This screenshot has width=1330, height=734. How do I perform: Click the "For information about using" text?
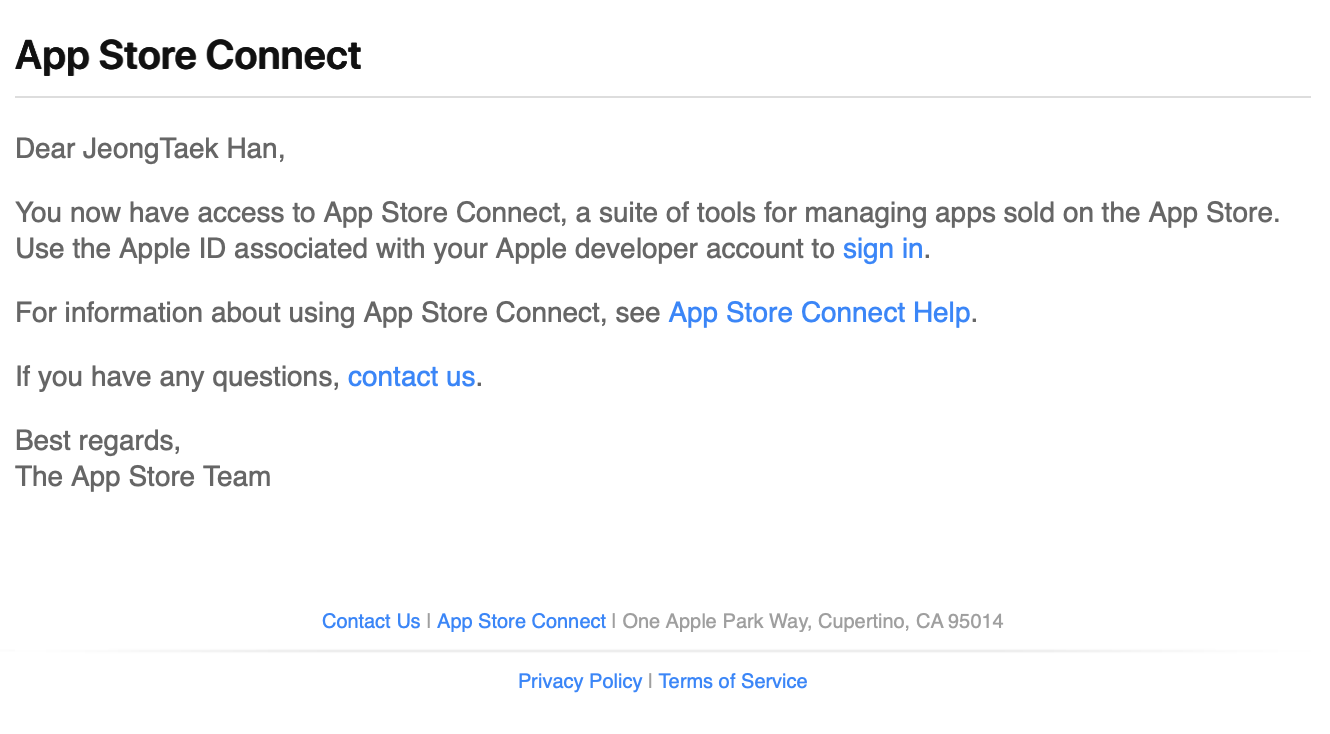(338, 313)
